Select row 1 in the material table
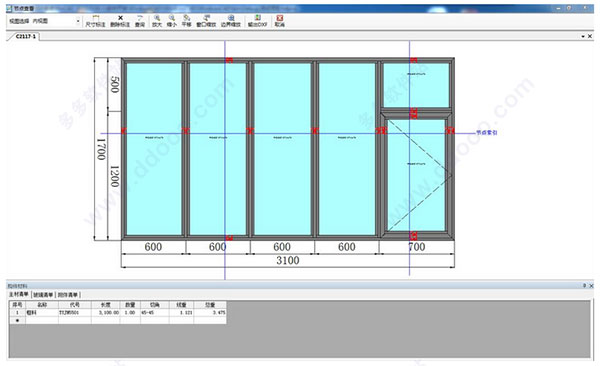 (118, 312)
